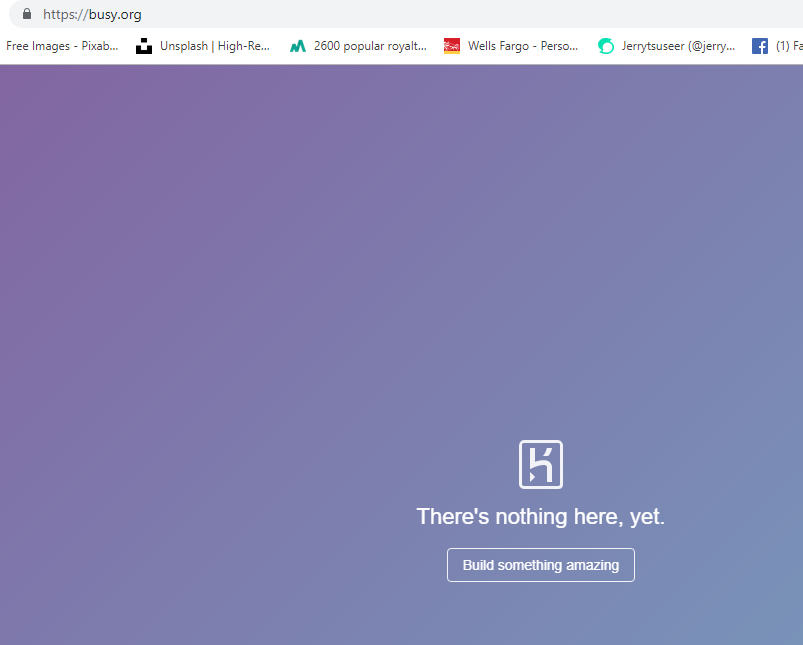Click the padlock site security icon
Screen dimensions: 803x645
coord(27,14)
